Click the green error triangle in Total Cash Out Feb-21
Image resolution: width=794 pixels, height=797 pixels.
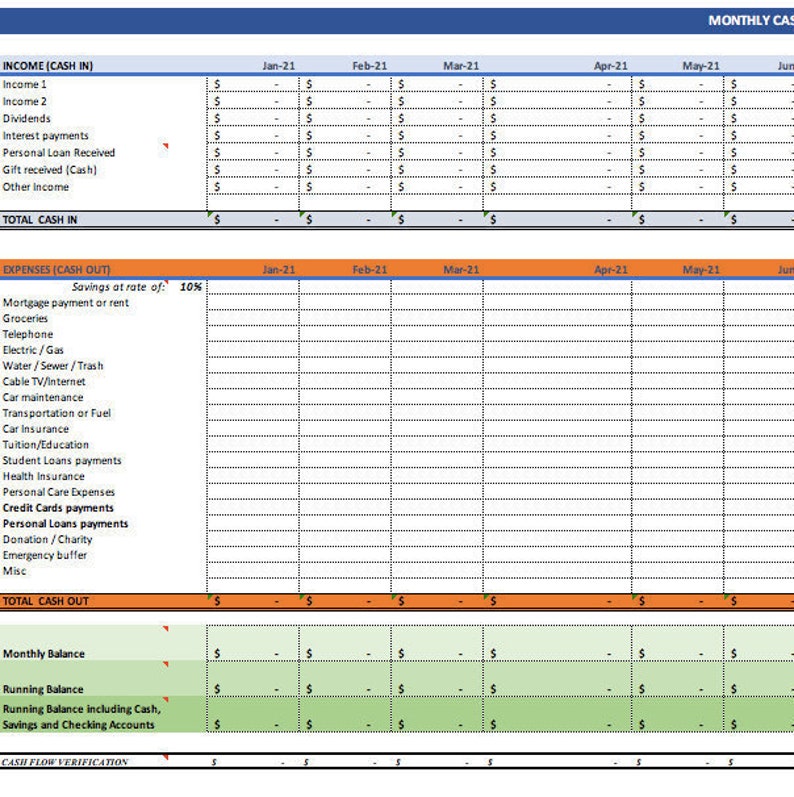click(302, 596)
